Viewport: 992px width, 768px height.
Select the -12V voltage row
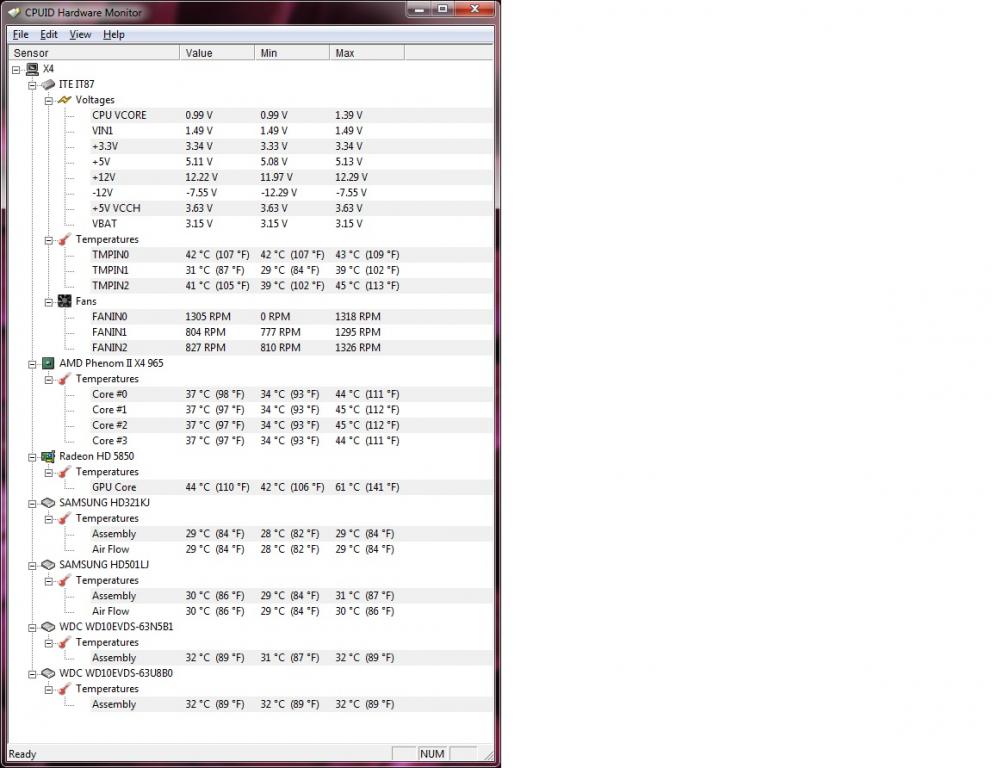click(291, 193)
